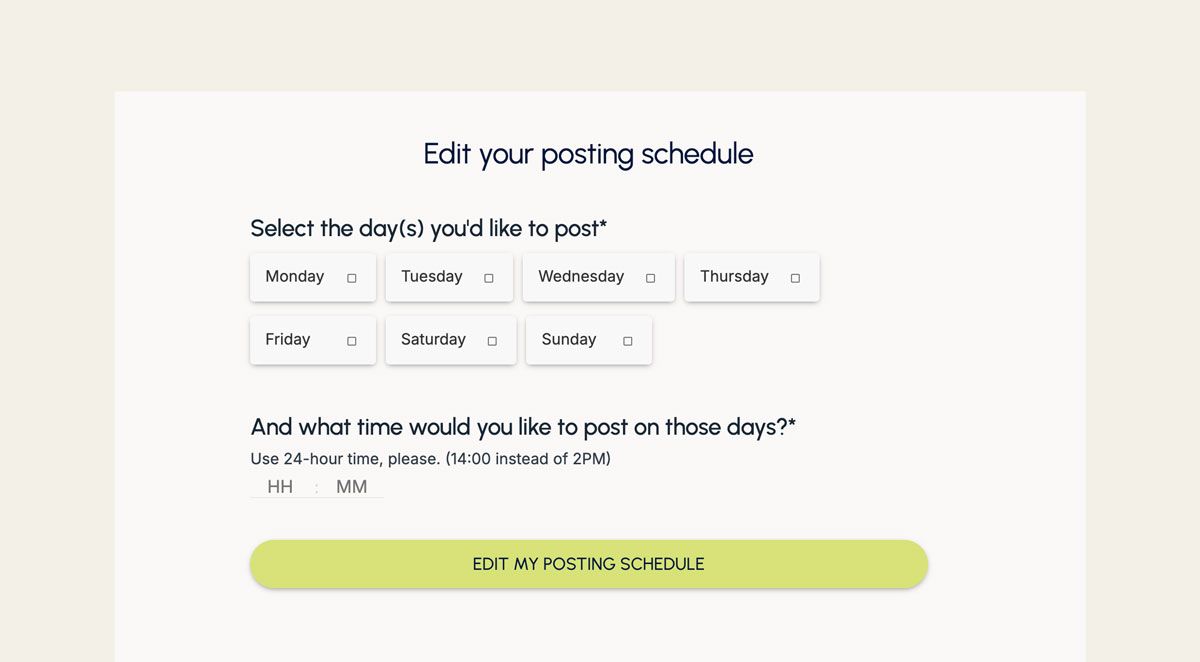Click the "Select the day(s)" question label

pyautogui.click(x=429, y=228)
